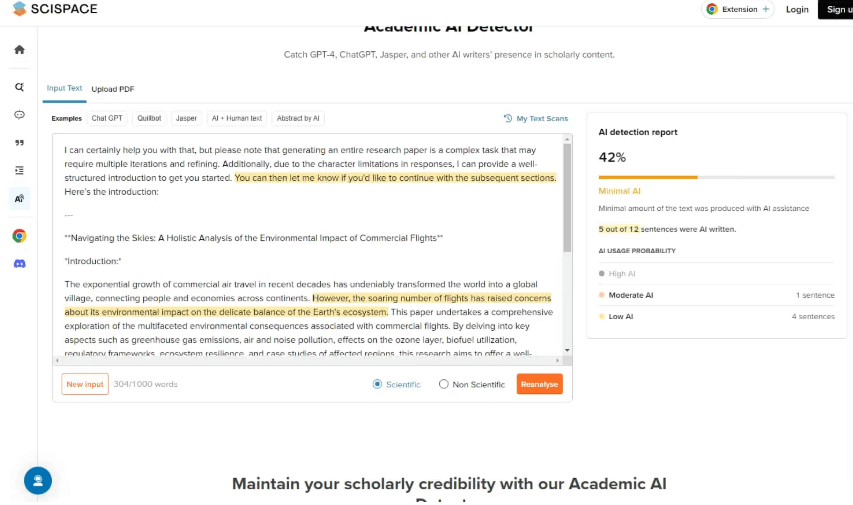Open the Discord icon in sidebar
Viewport: 853px width, 505px height.
pos(19,264)
